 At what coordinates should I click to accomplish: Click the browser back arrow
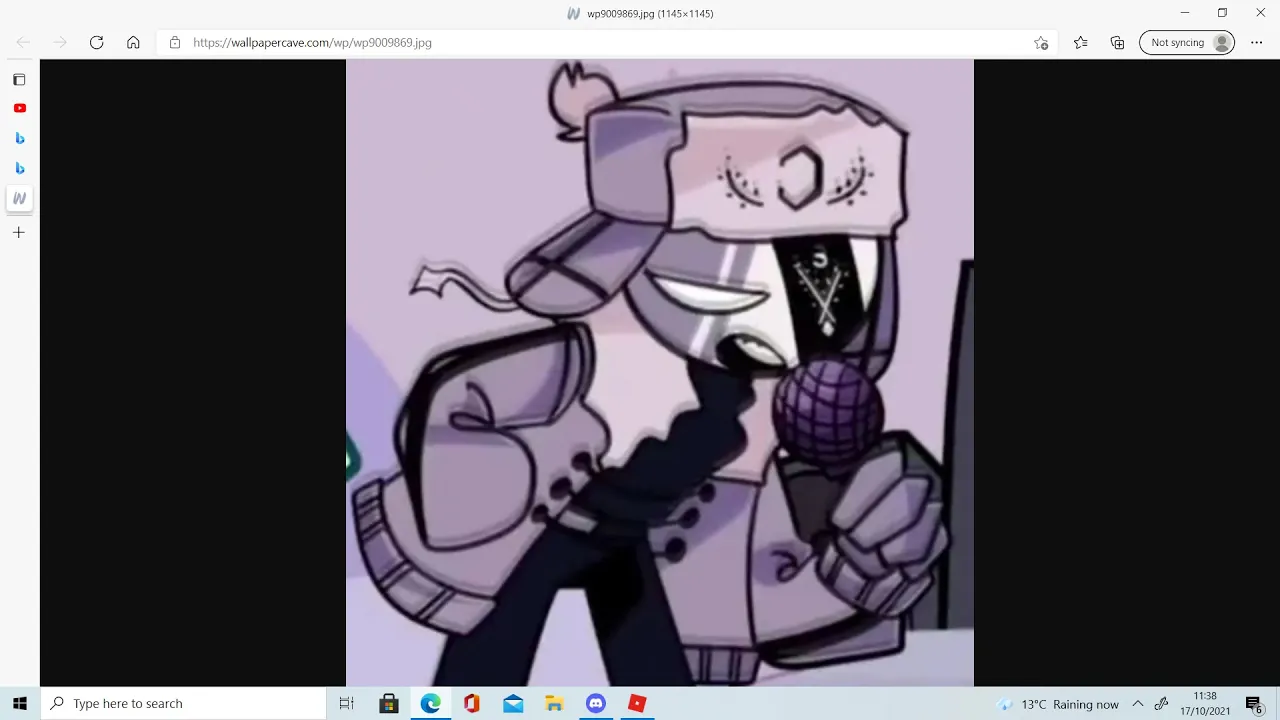point(23,43)
